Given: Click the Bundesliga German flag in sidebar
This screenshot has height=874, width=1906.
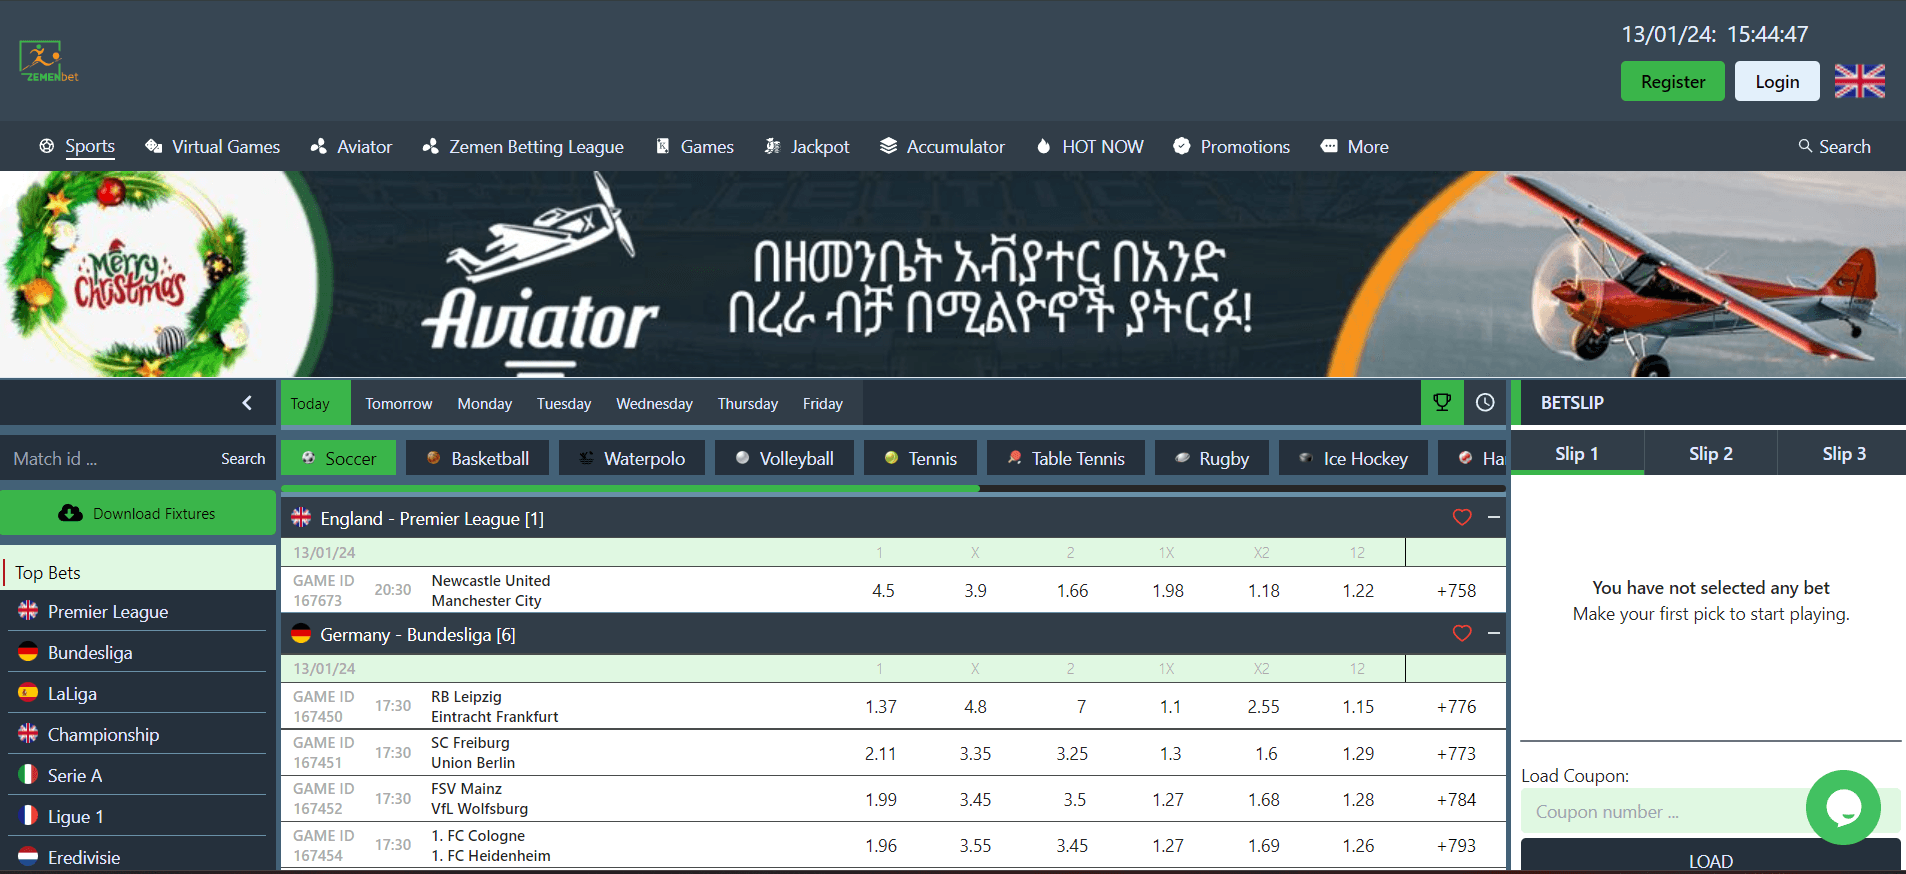Looking at the screenshot, I should [x=28, y=652].
